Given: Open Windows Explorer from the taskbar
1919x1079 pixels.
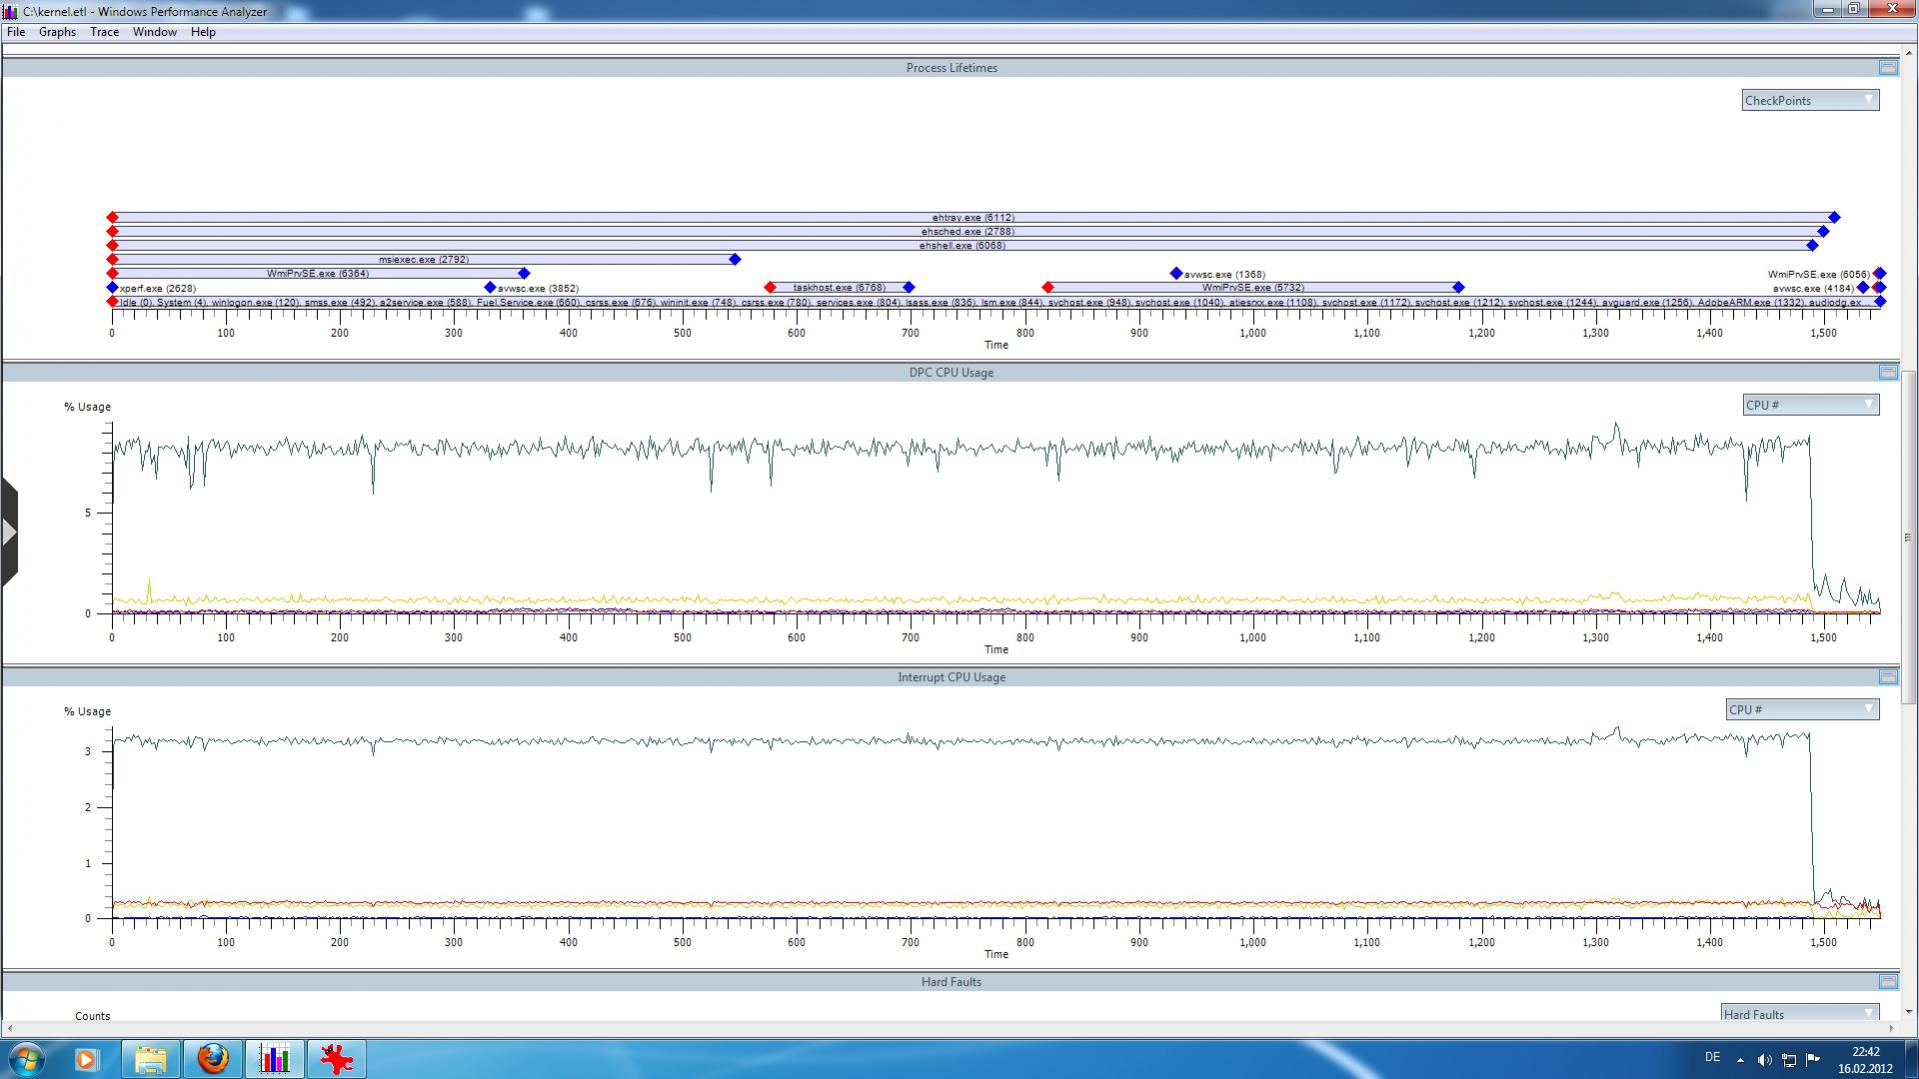Looking at the screenshot, I should pos(151,1059).
